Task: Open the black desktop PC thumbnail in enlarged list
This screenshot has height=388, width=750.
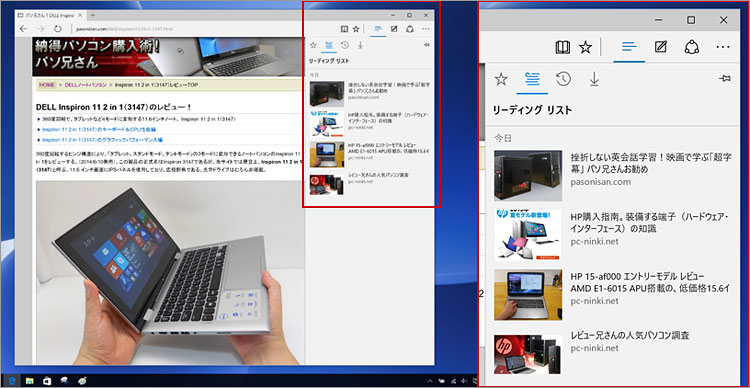Action: (x=528, y=175)
